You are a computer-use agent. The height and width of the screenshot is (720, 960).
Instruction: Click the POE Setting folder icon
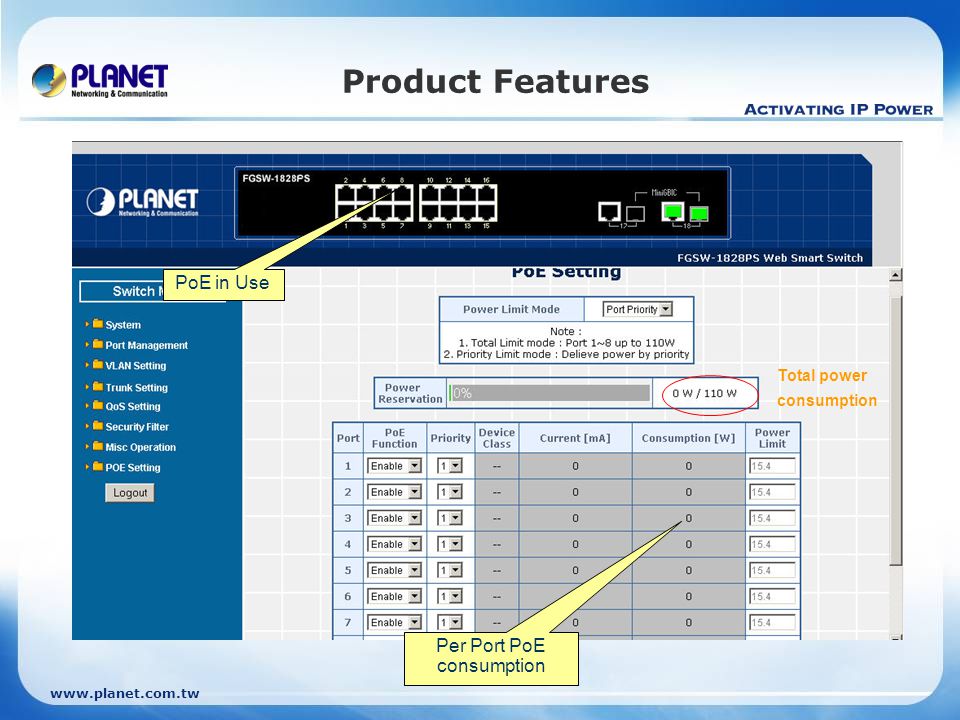(97, 467)
